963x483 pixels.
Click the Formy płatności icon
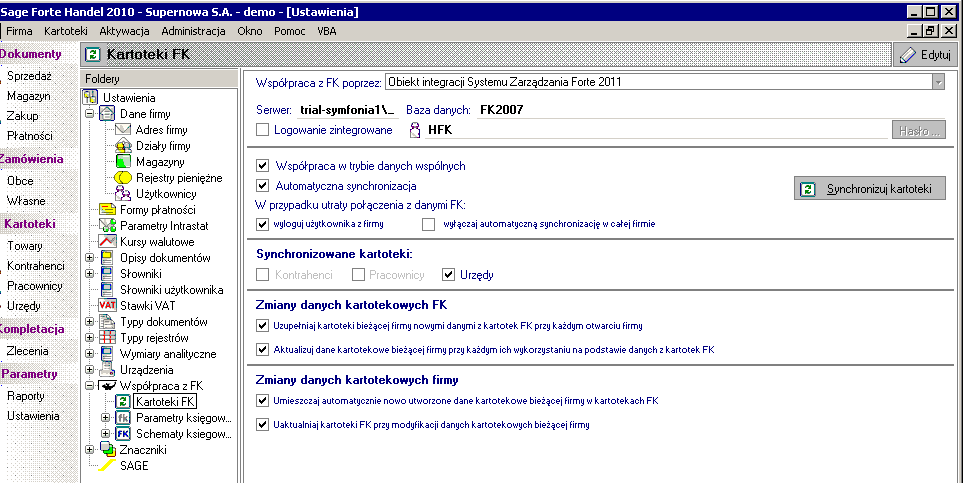[107, 210]
